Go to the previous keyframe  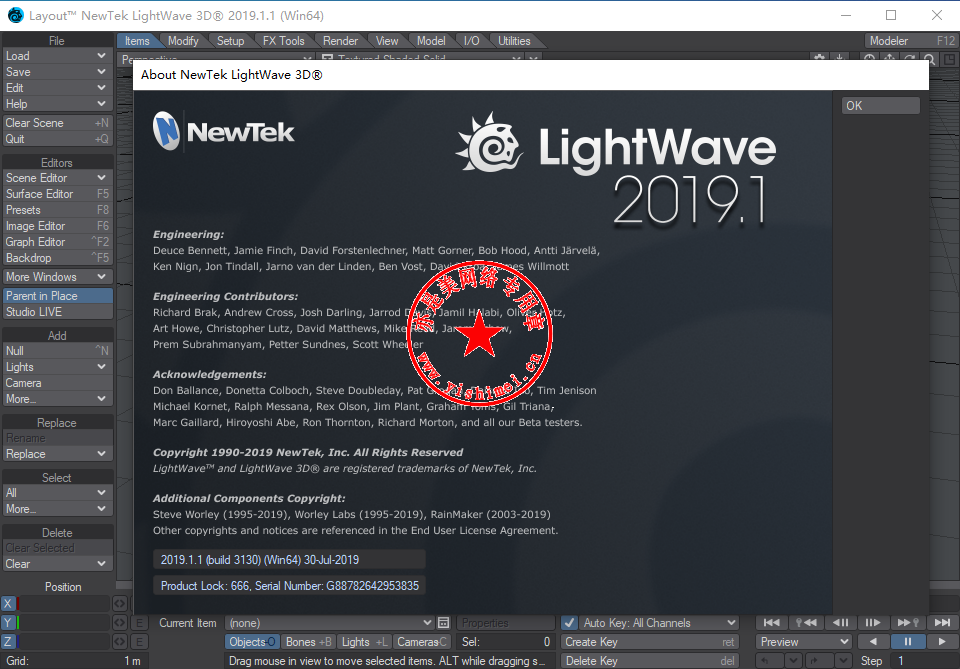[806, 622]
